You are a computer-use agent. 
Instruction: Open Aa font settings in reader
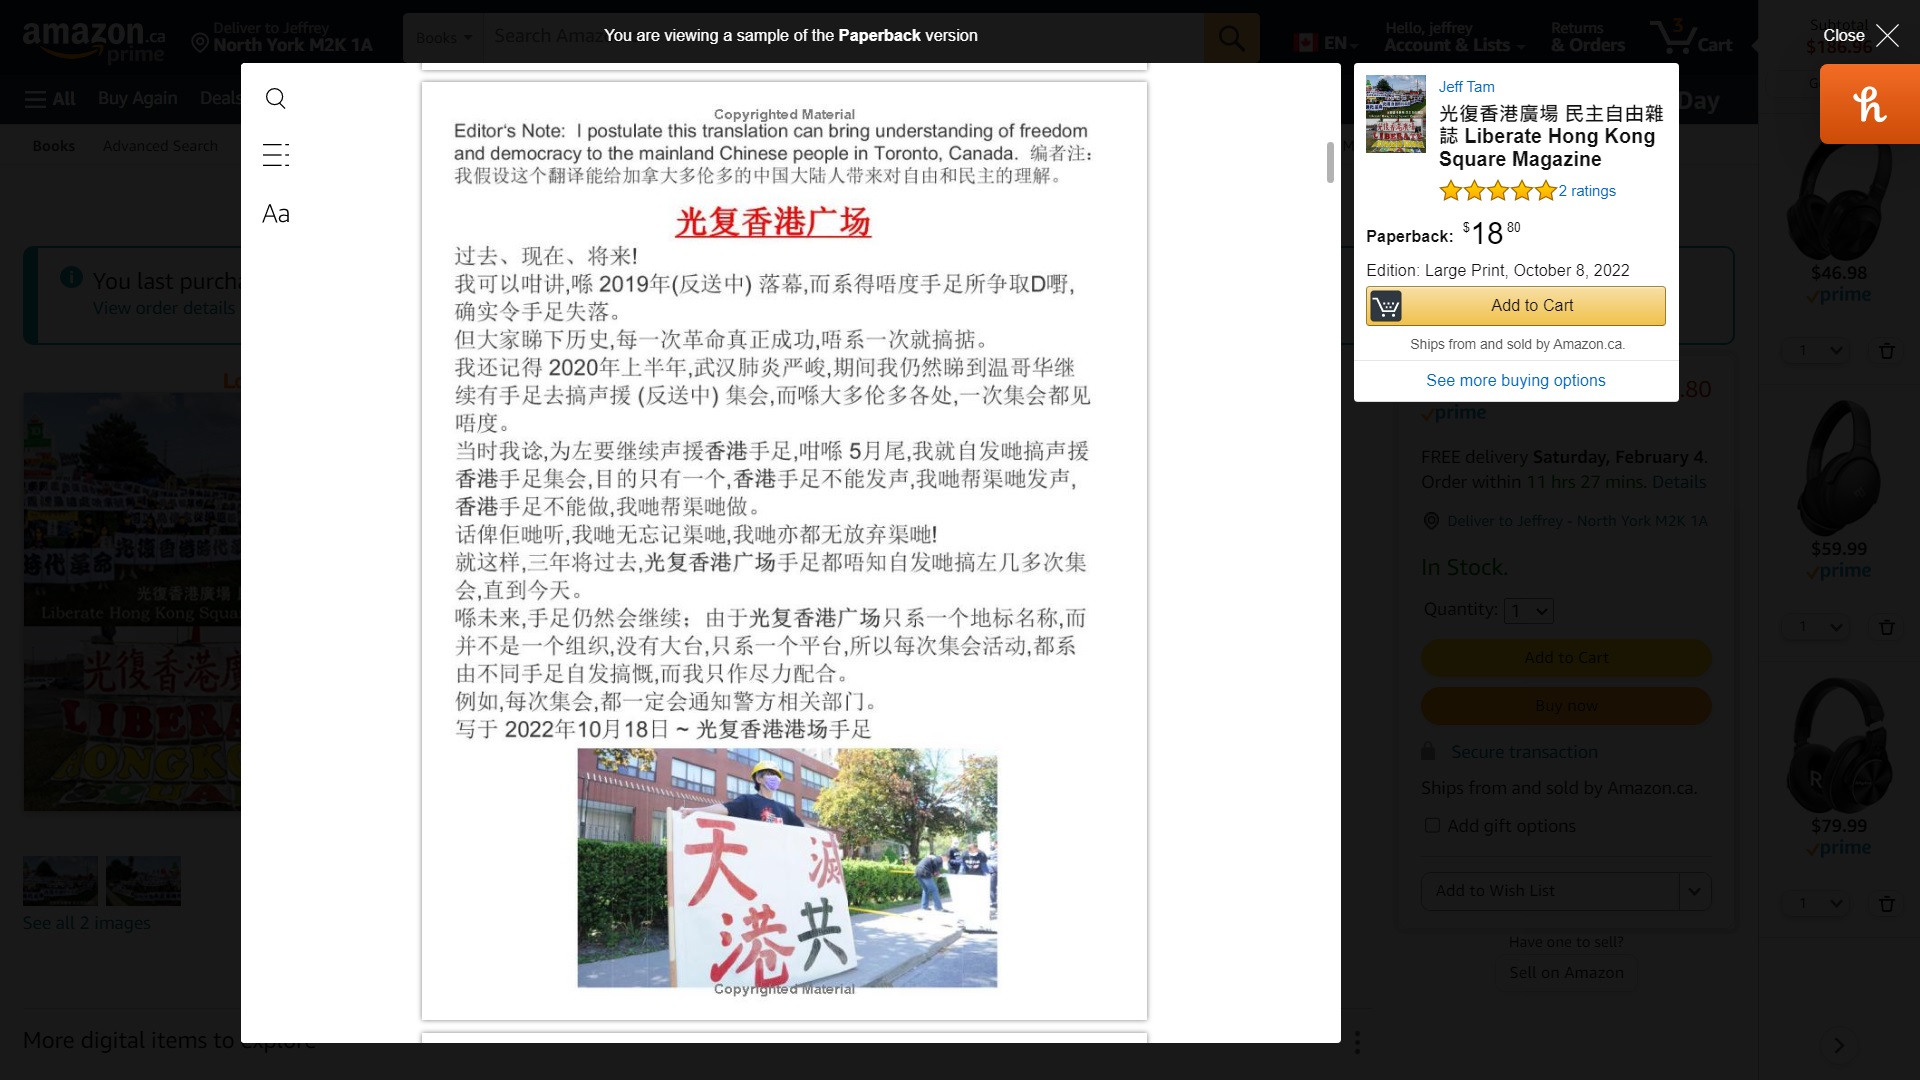click(276, 214)
